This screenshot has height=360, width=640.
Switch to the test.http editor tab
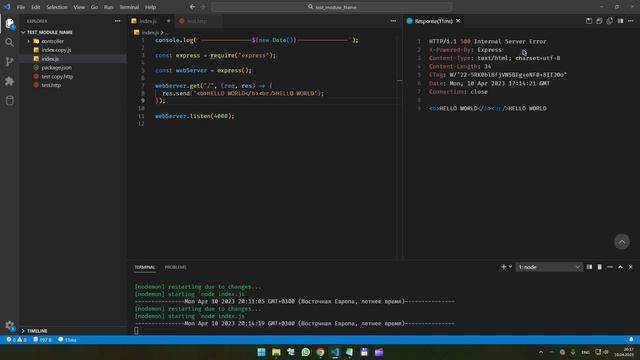point(197,21)
